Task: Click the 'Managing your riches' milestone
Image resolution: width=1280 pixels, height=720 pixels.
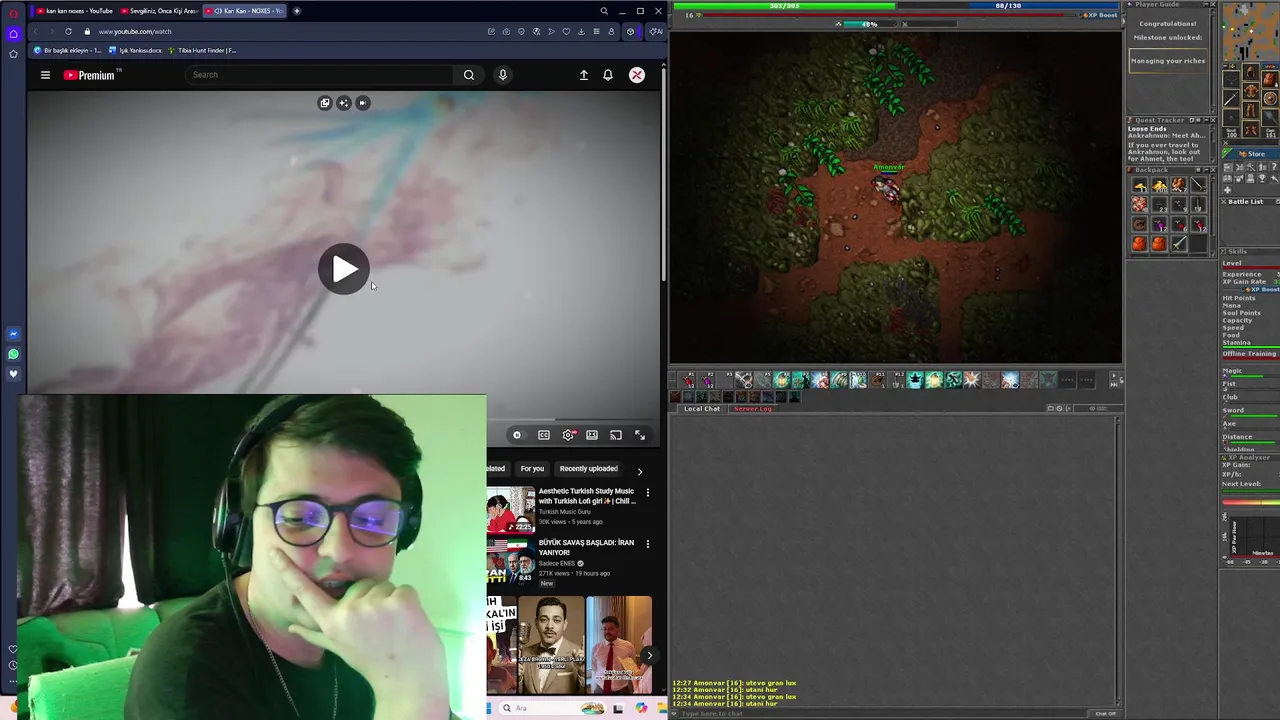Action: point(1168,61)
